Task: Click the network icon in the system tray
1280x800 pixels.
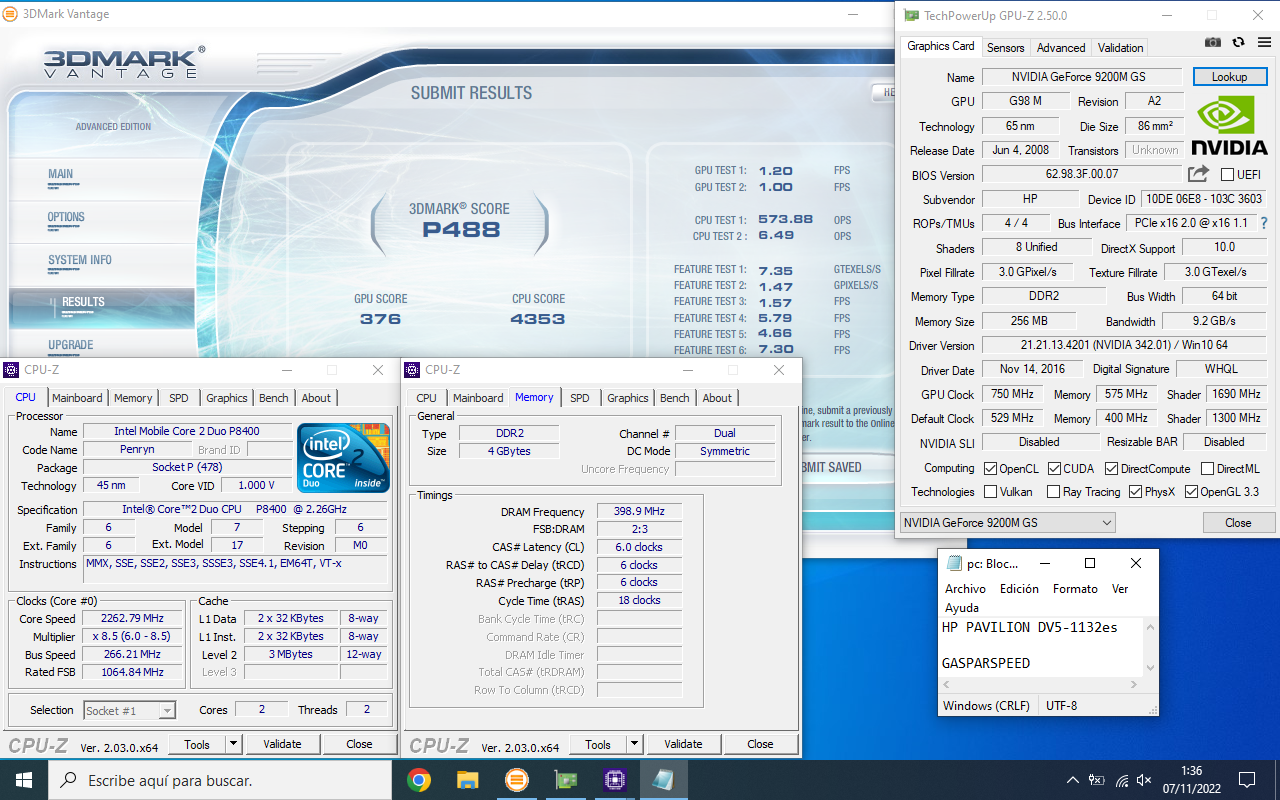Action: pyautogui.click(x=1122, y=780)
